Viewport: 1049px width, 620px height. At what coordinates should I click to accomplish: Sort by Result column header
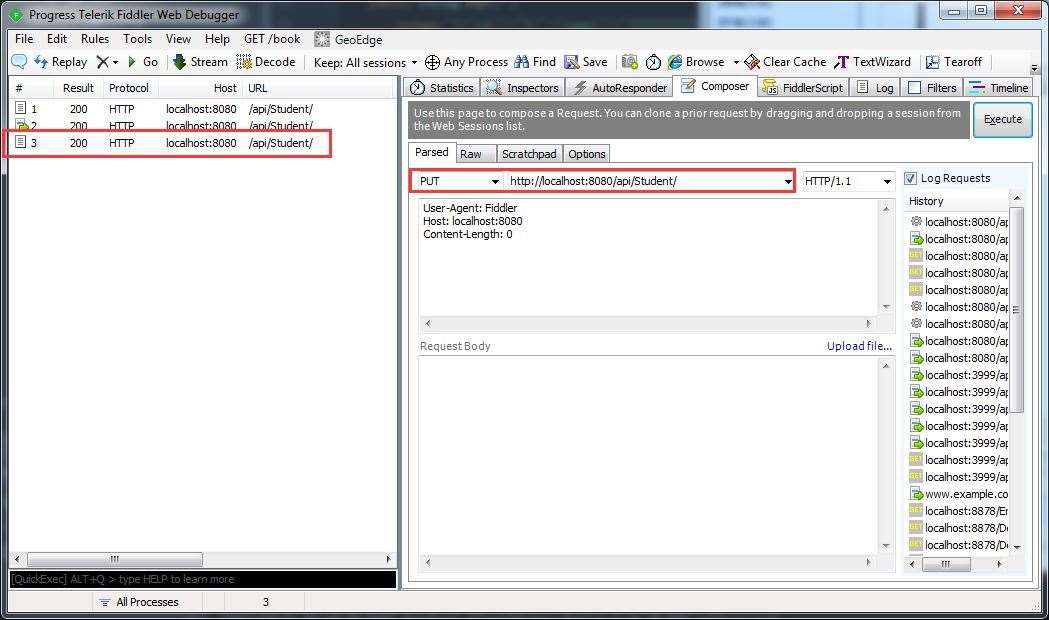click(78, 88)
